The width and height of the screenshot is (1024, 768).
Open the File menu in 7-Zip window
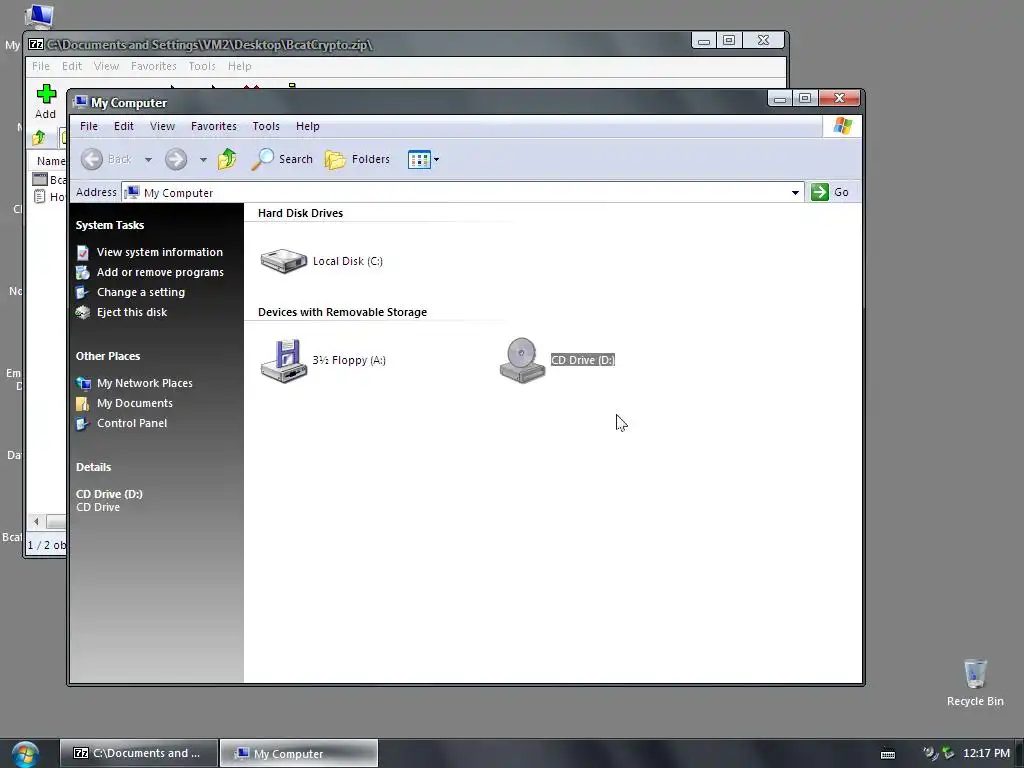(40, 66)
